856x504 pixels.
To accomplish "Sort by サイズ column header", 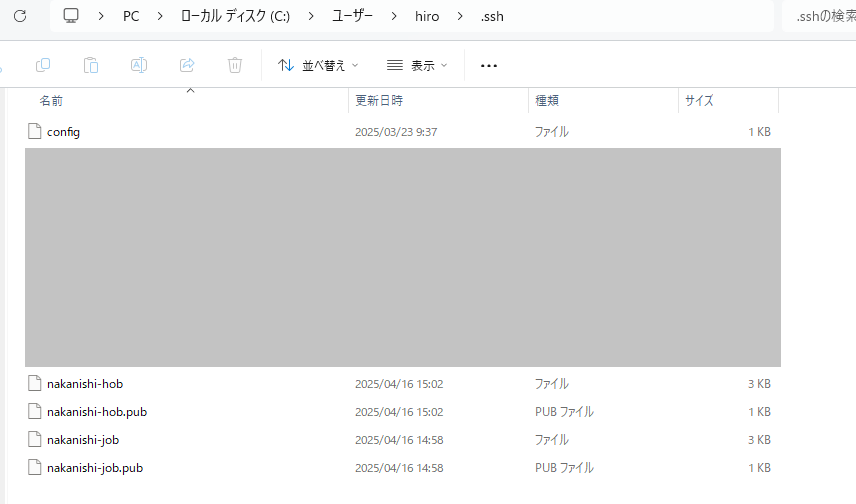I will coord(699,100).
